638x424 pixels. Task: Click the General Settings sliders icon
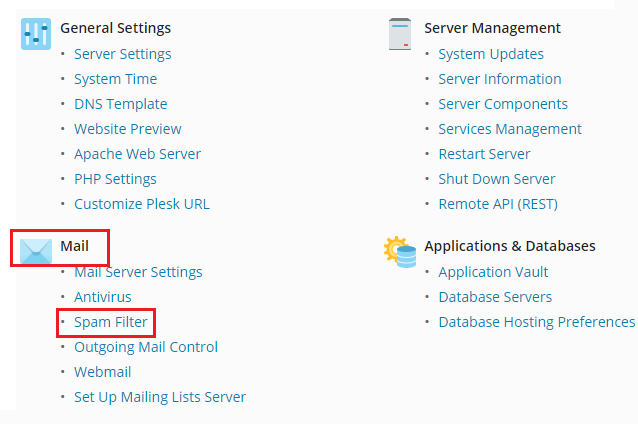tap(36, 33)
